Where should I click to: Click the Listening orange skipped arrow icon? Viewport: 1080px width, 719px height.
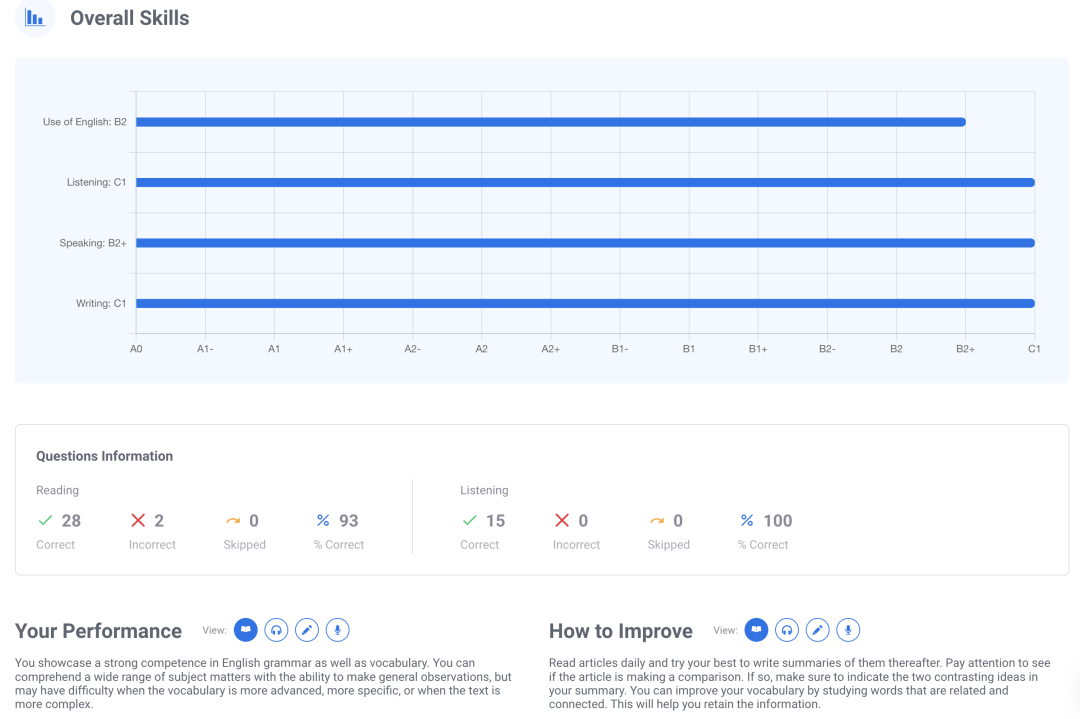657,520
